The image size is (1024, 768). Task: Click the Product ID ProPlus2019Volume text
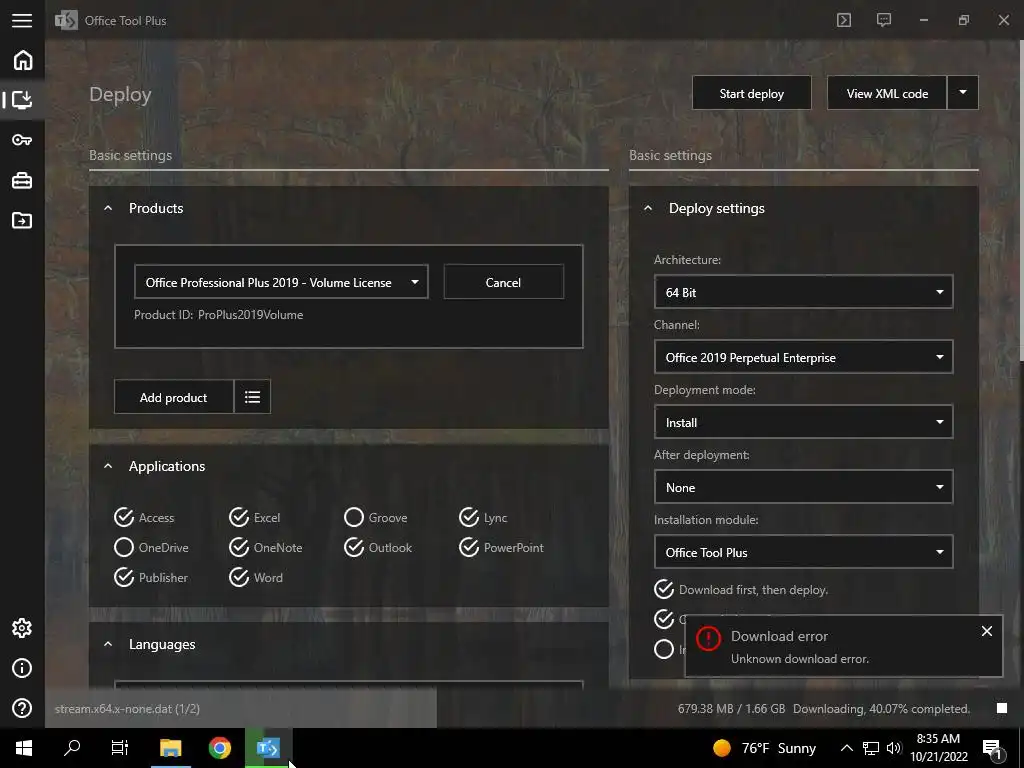[x=219, y=315]
